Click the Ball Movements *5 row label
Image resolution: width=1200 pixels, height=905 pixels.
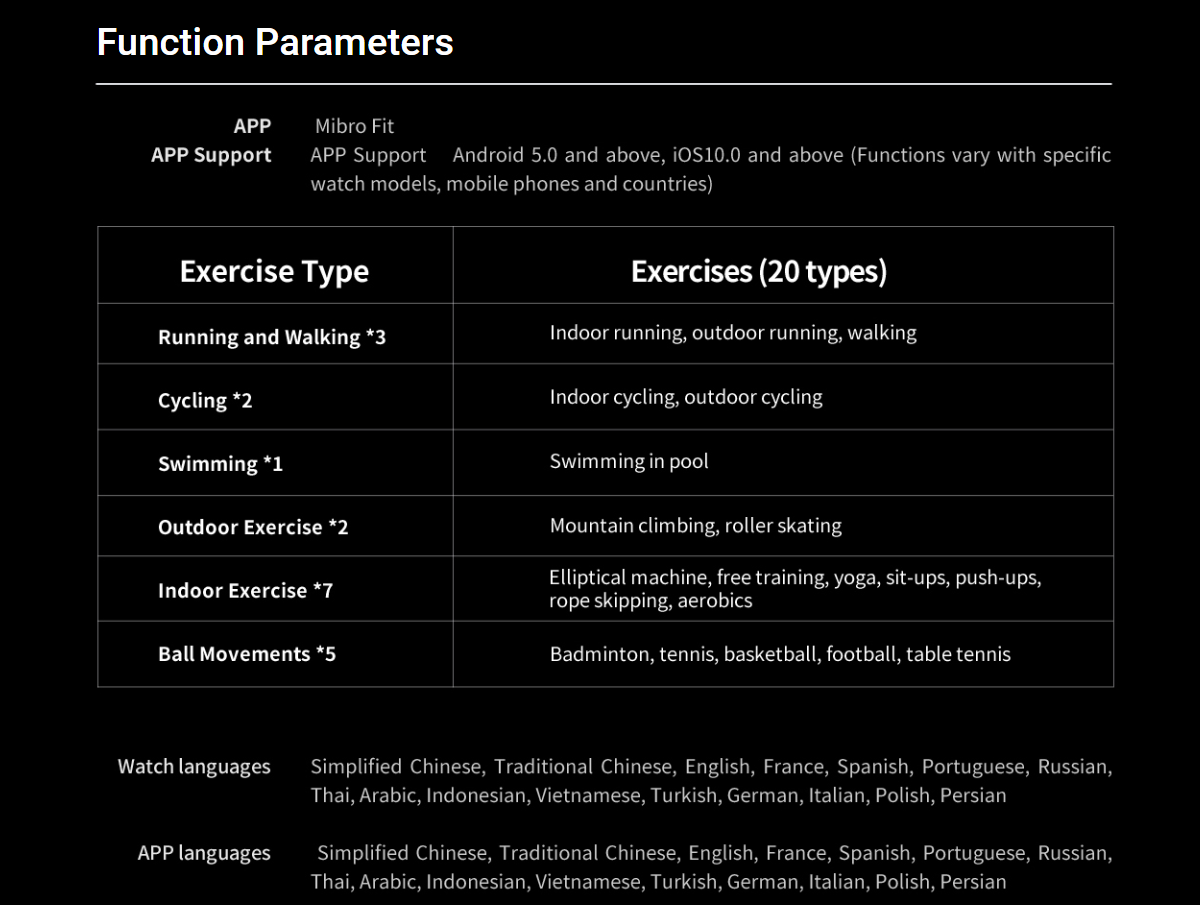(247, 654)
